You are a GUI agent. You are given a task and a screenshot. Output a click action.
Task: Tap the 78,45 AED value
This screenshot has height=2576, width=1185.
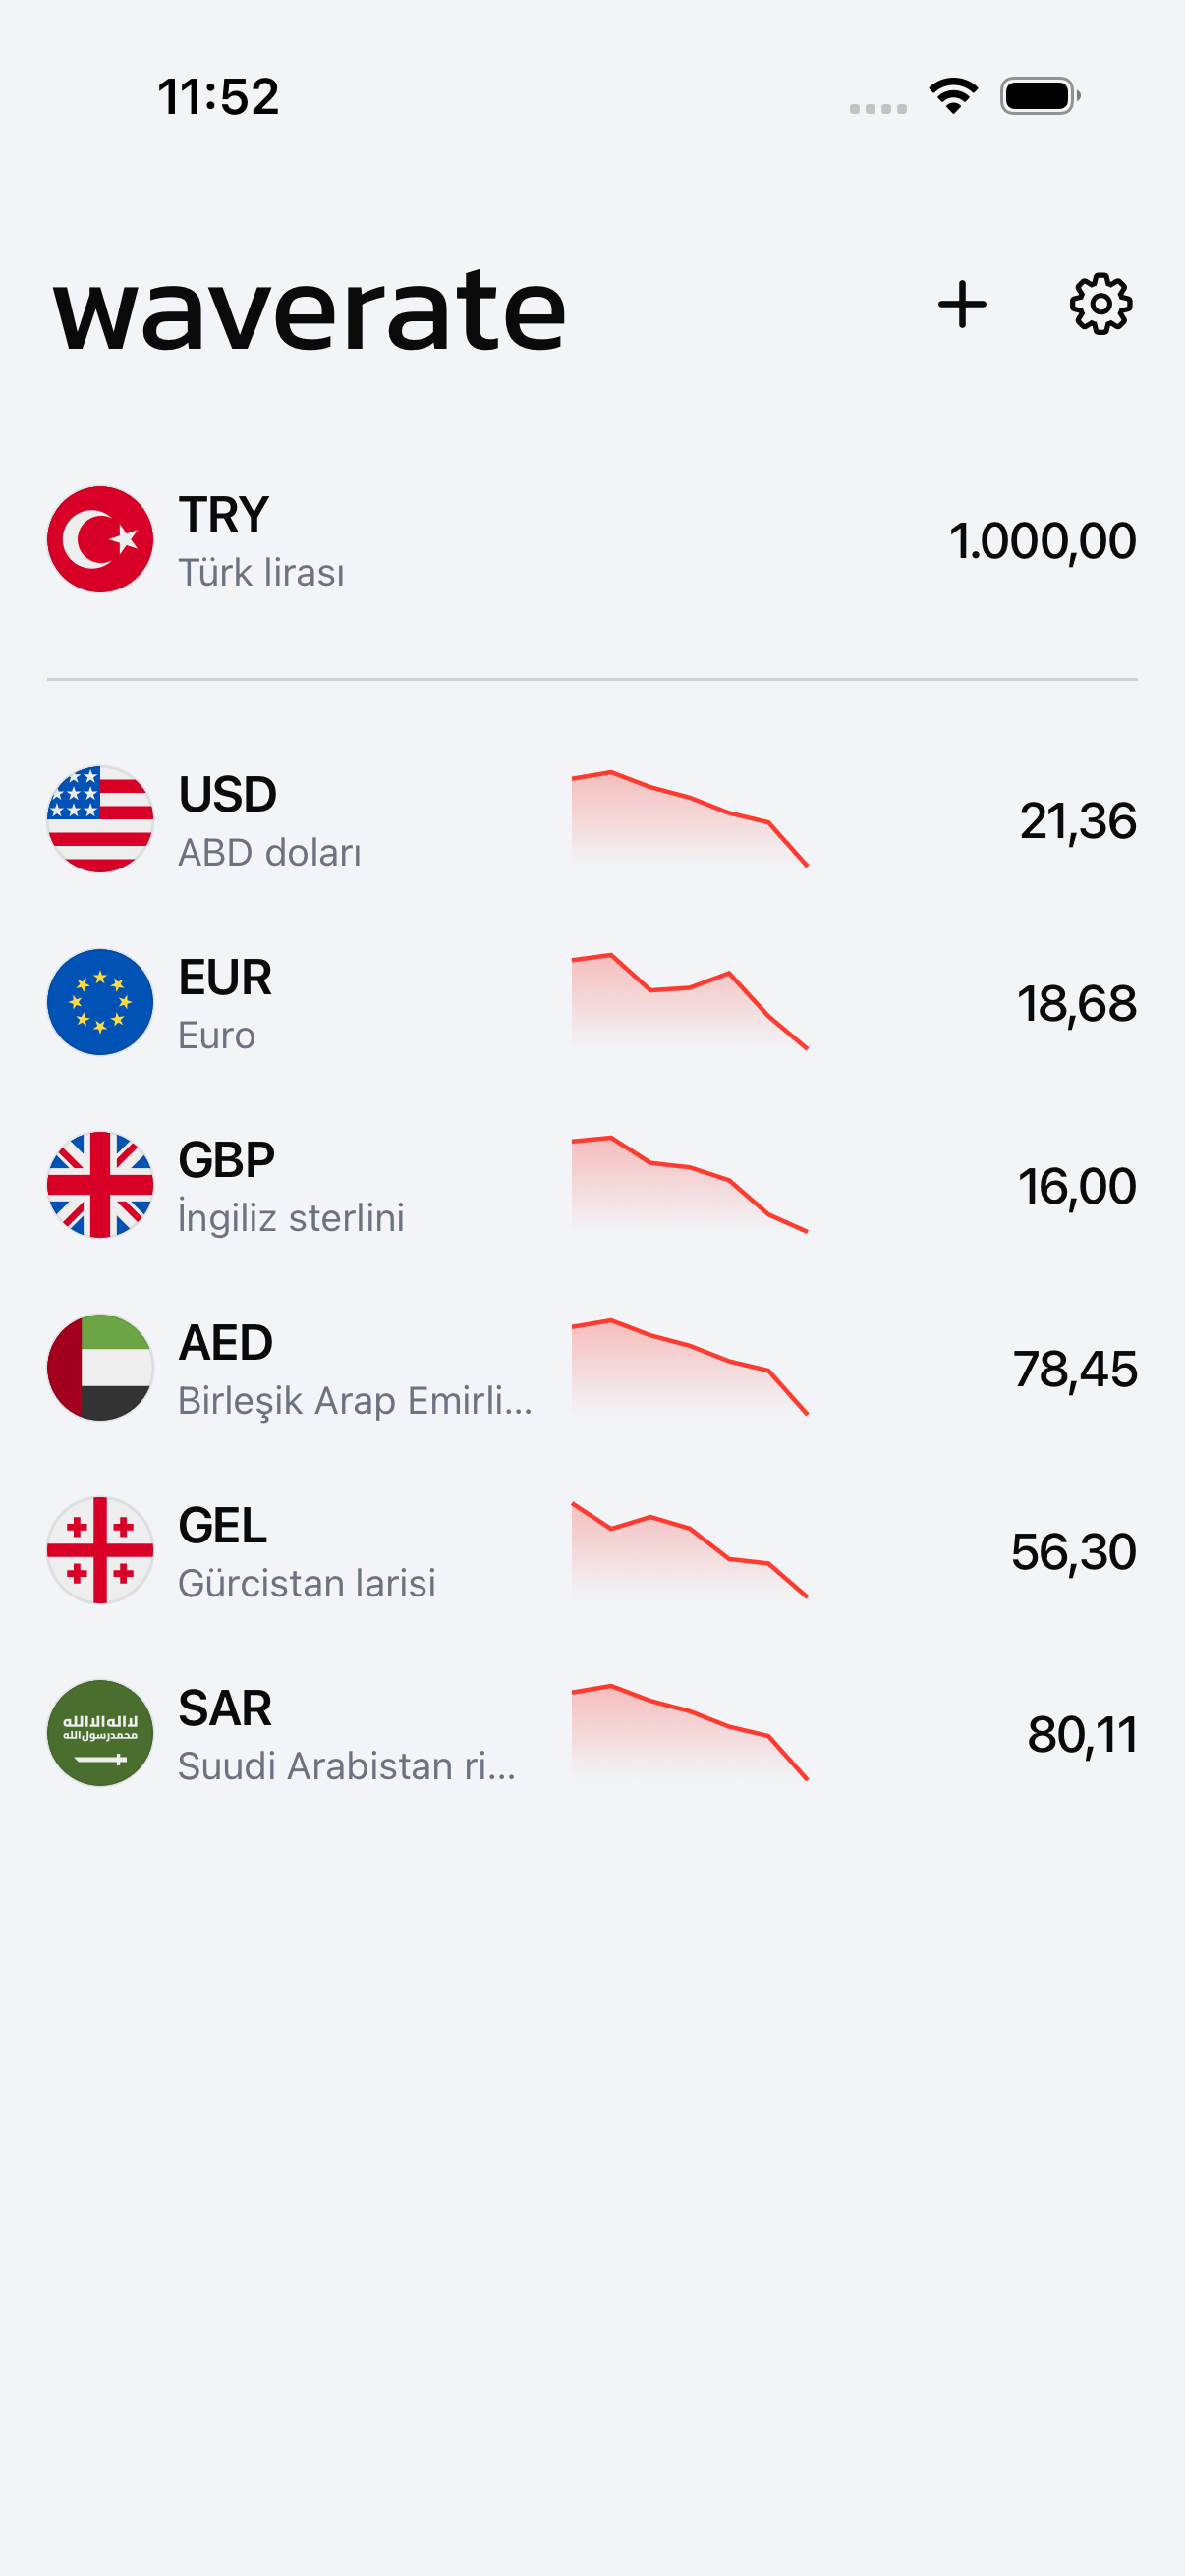pos(1075,1369)
